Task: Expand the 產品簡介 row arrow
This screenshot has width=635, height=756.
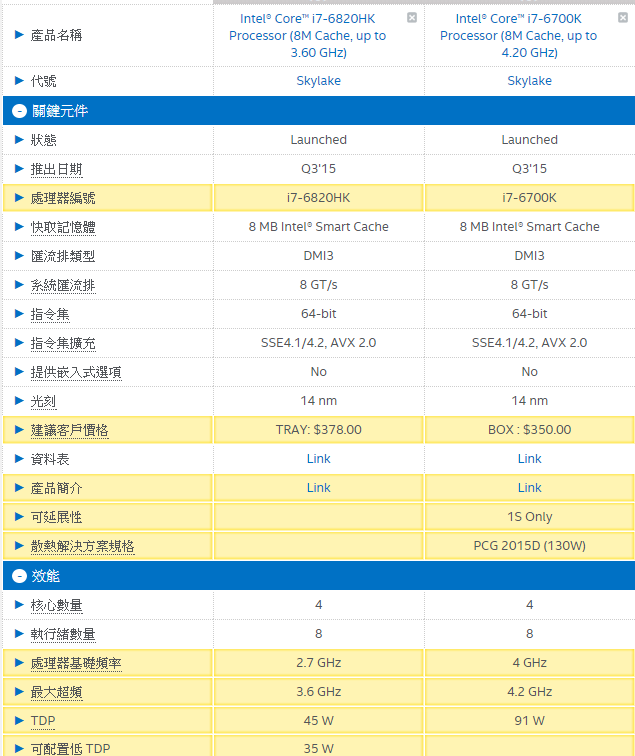Action: pyautogui.click(x=19, y=488)
